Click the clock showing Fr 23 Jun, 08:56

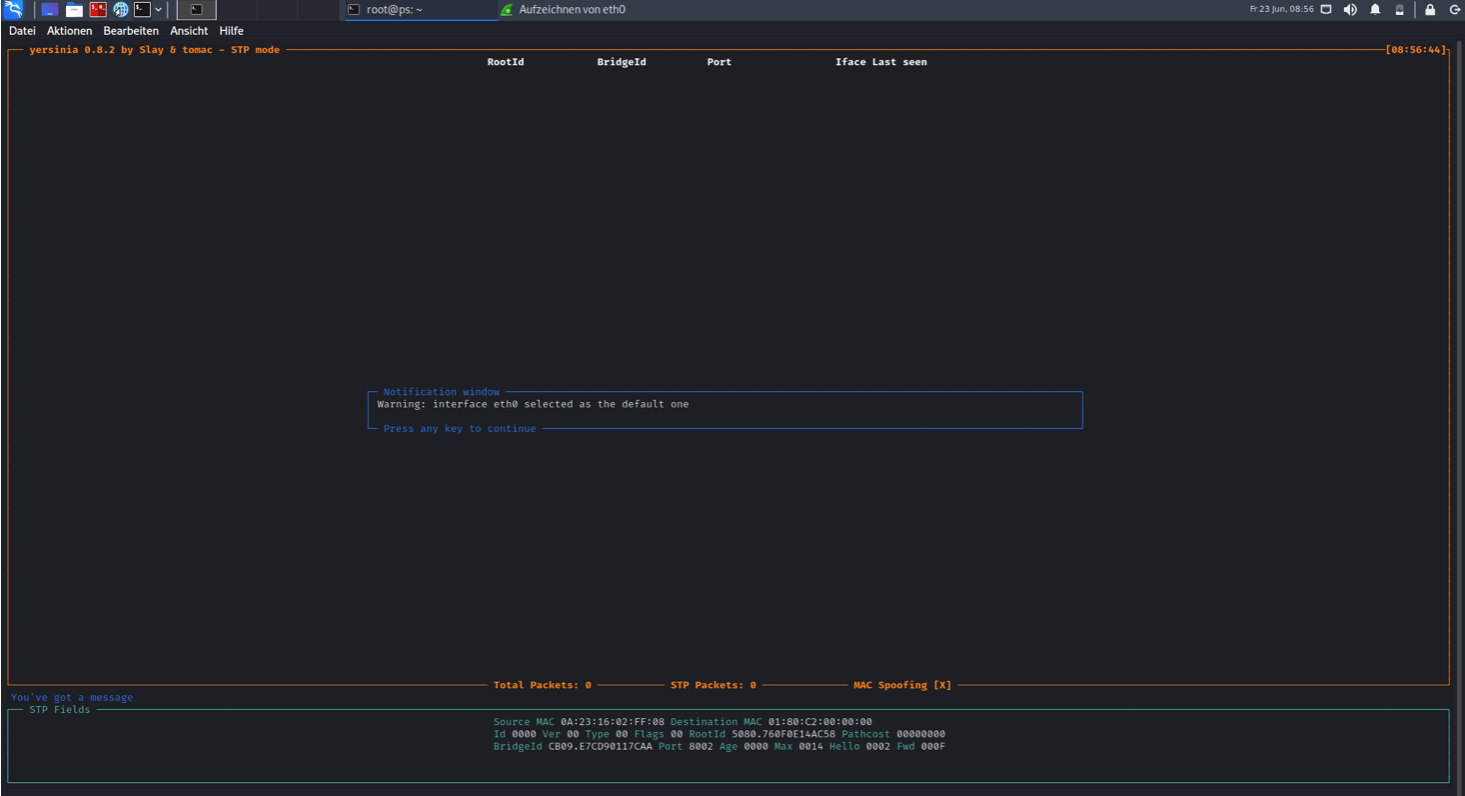[1281, 9]
